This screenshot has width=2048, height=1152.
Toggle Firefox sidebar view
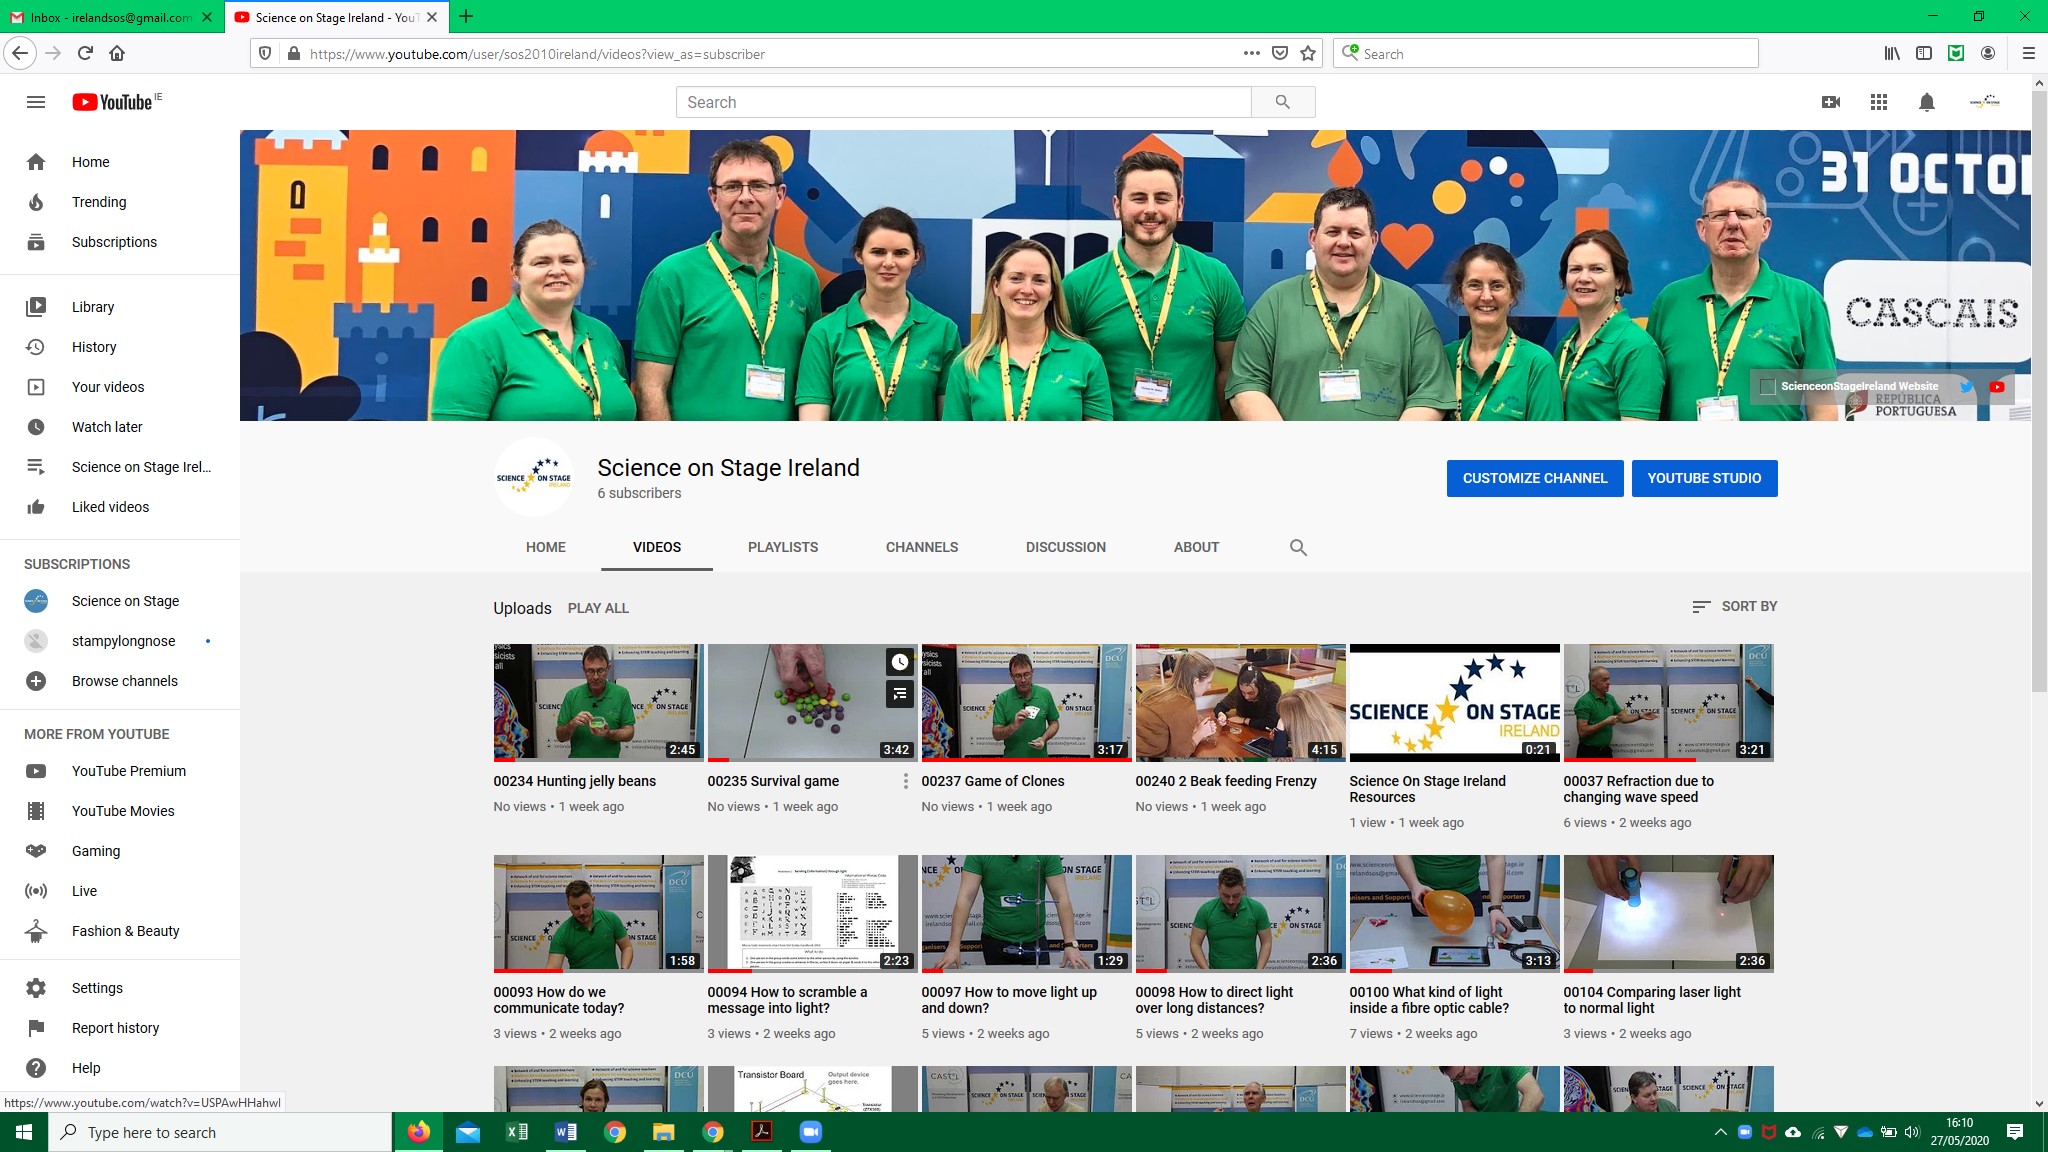click(x=1923, y=53)
